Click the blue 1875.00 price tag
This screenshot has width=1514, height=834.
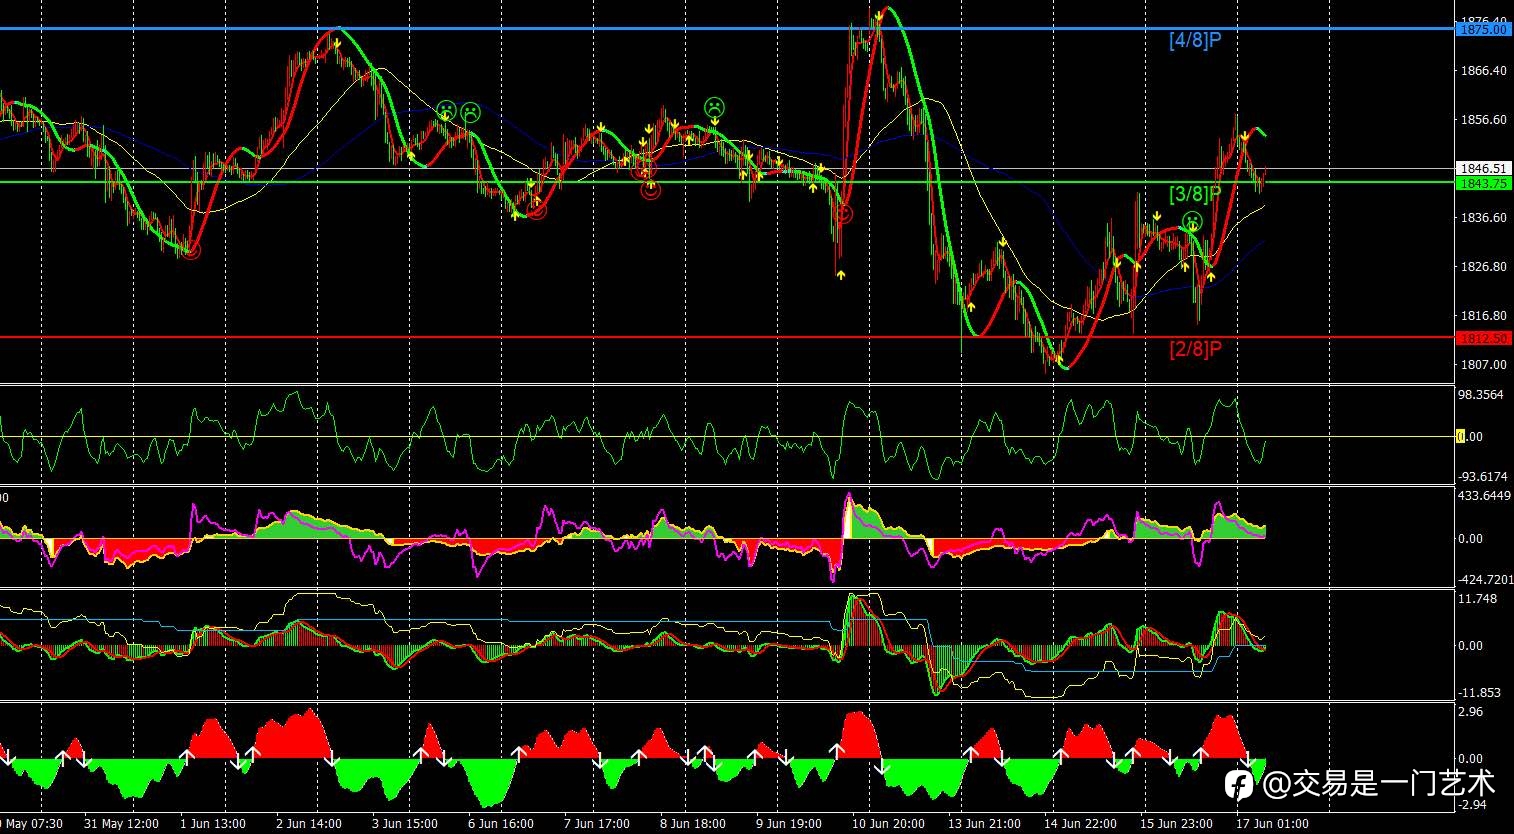(x=1483, y=30)
